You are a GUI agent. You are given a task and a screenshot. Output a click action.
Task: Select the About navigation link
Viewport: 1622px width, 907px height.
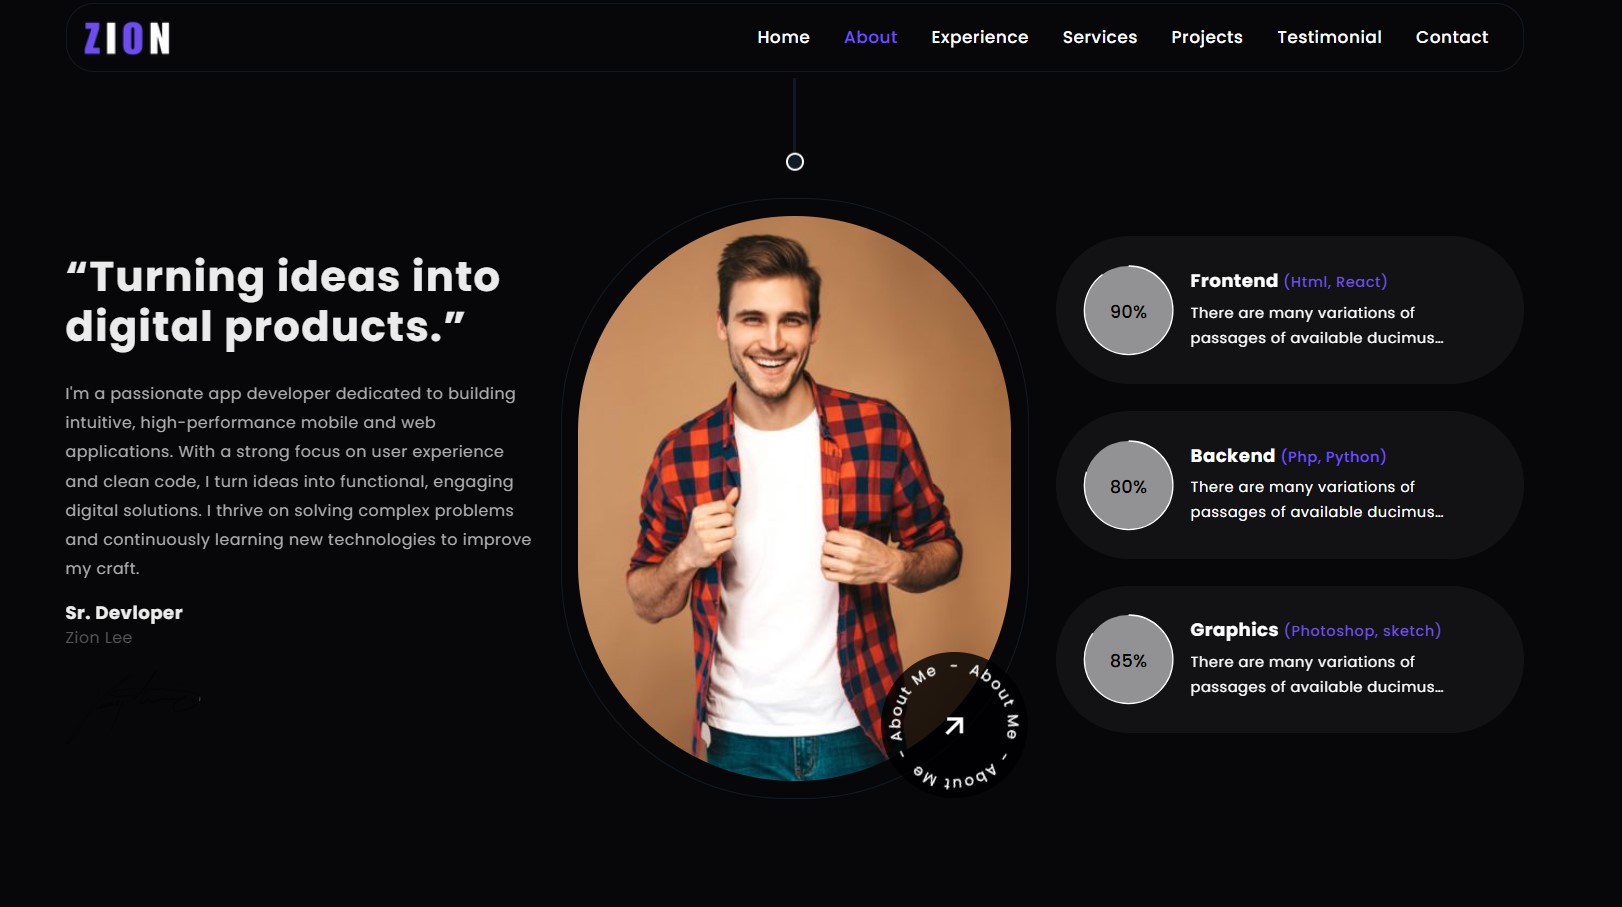pos(870,37)
